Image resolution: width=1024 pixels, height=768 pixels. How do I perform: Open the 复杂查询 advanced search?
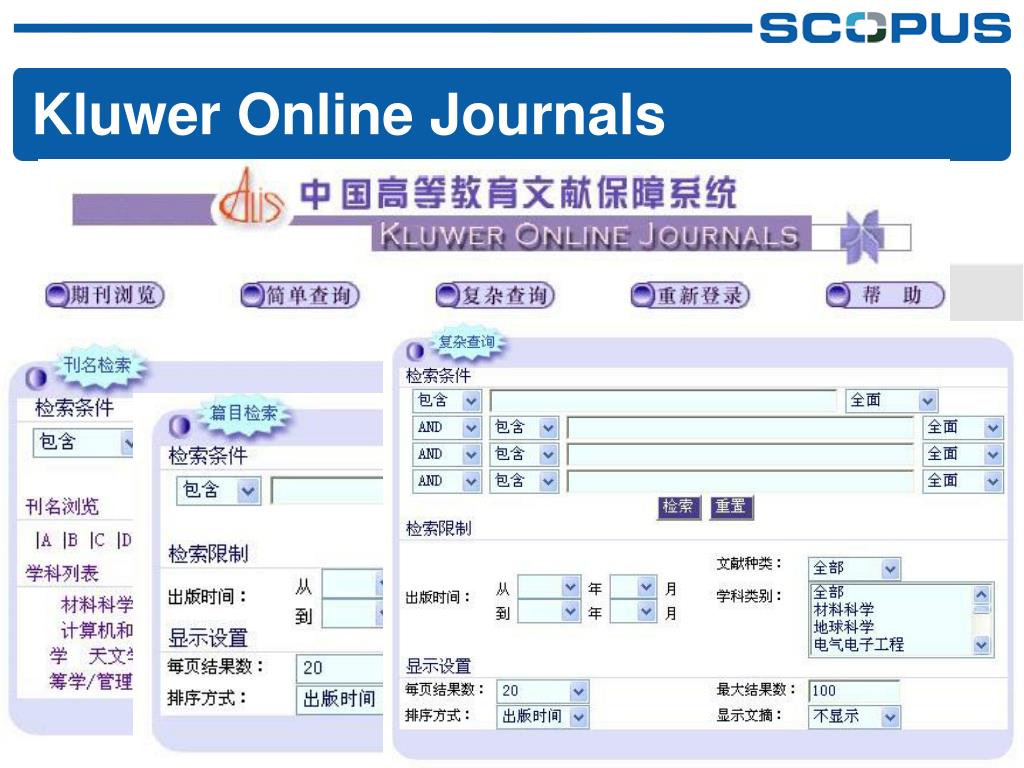[495, 295]
